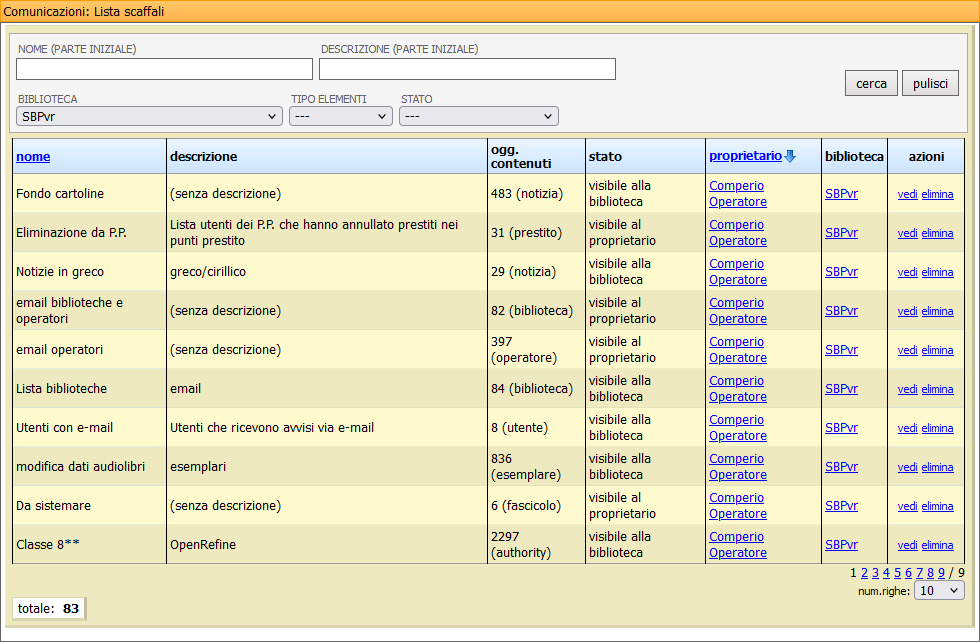Open the Biblioteca dropdown showing SBPvr
This screenshot has height=642, width=980.
tap(149, 116)
